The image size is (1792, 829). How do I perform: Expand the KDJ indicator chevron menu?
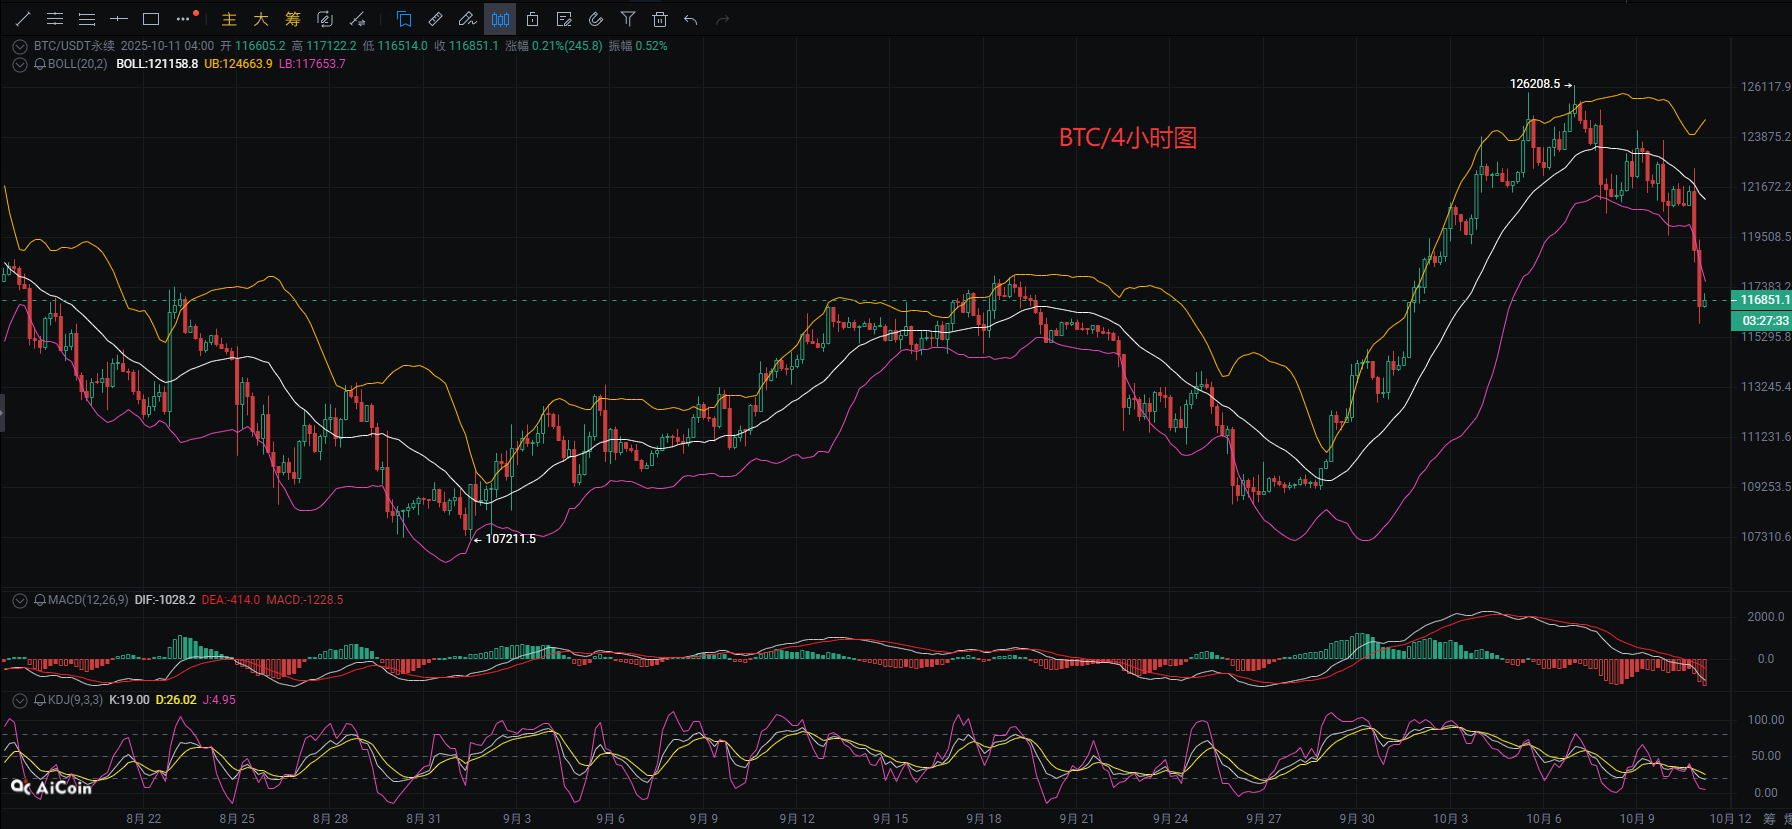[19, 700]
